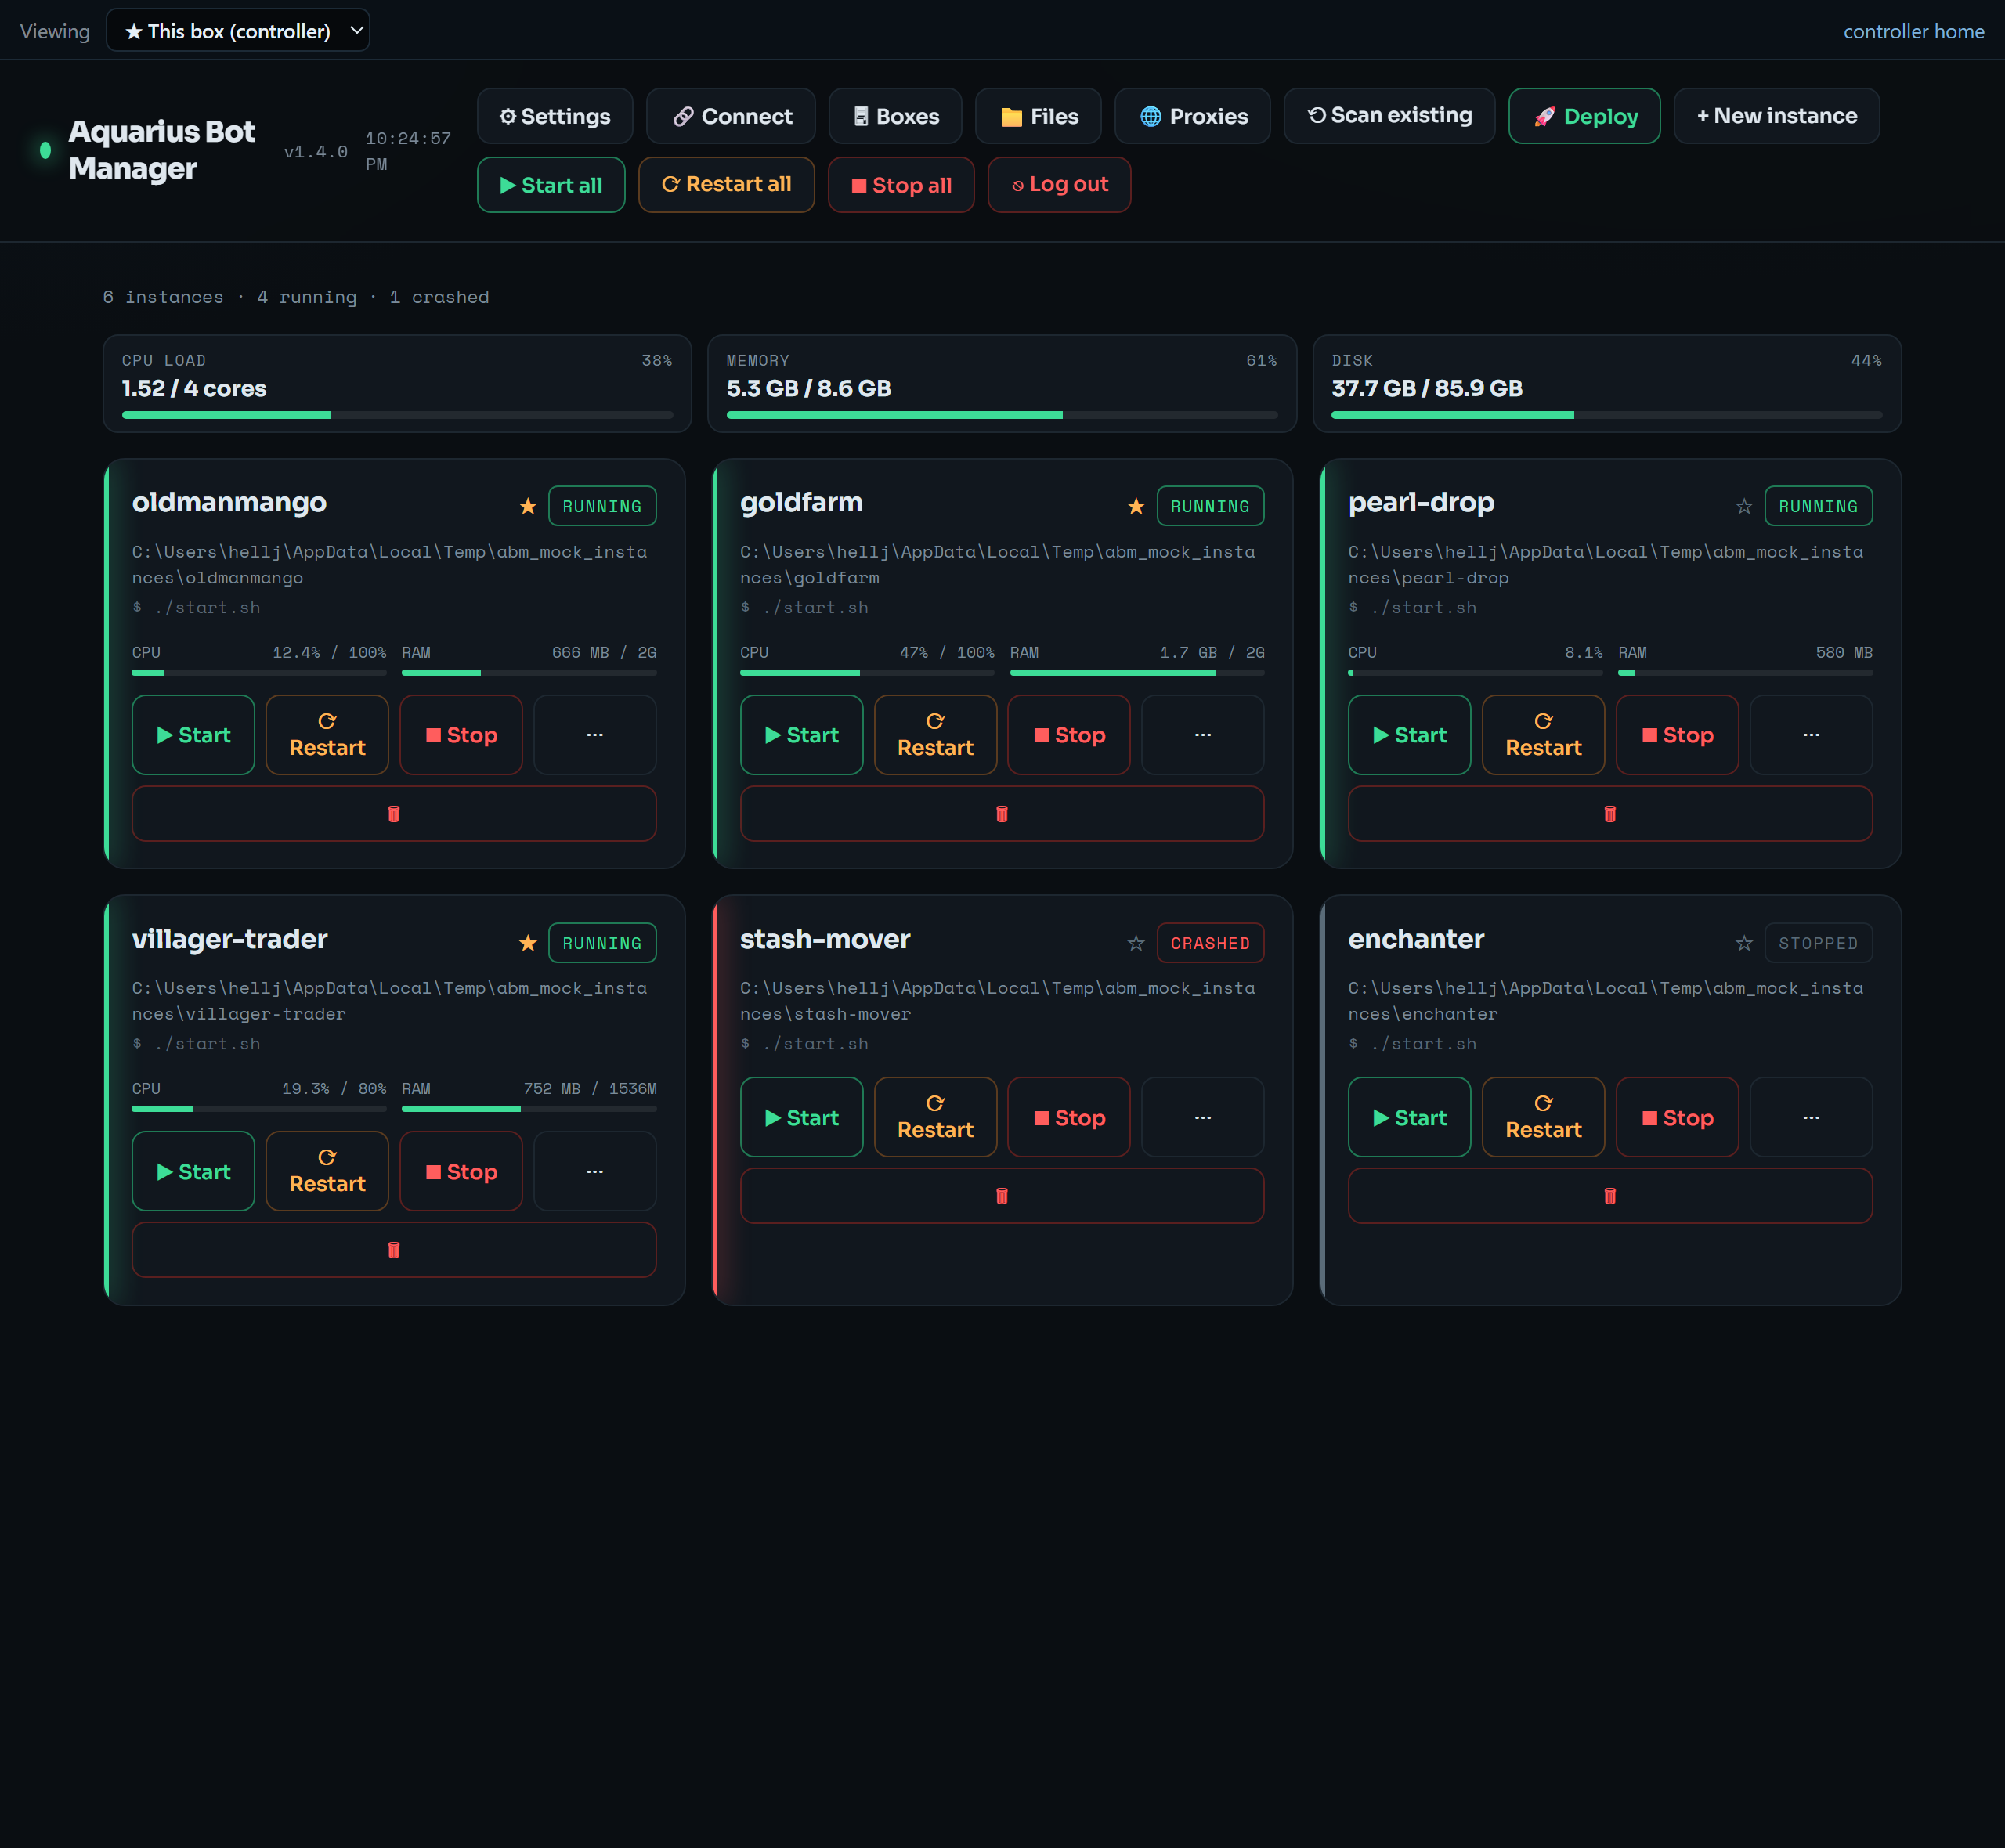This screenshot has width=2005, height=1848.
Task: Stop the pearl-drop instance
Action: pyautogui.click(x=1677, y=735)
